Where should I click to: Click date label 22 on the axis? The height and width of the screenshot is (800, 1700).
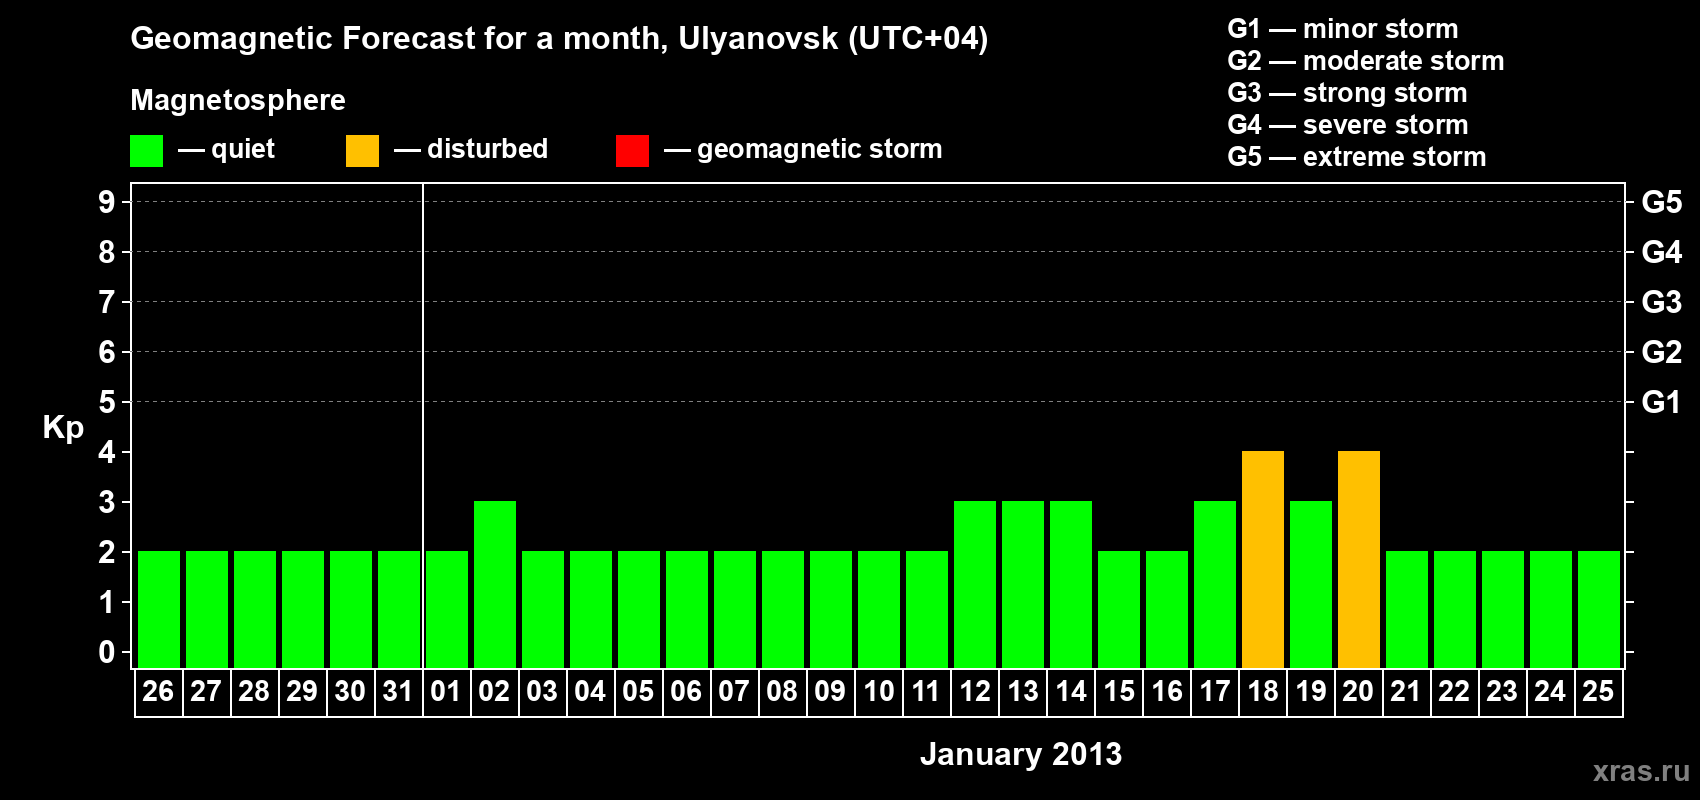(x=1454, y=691)
